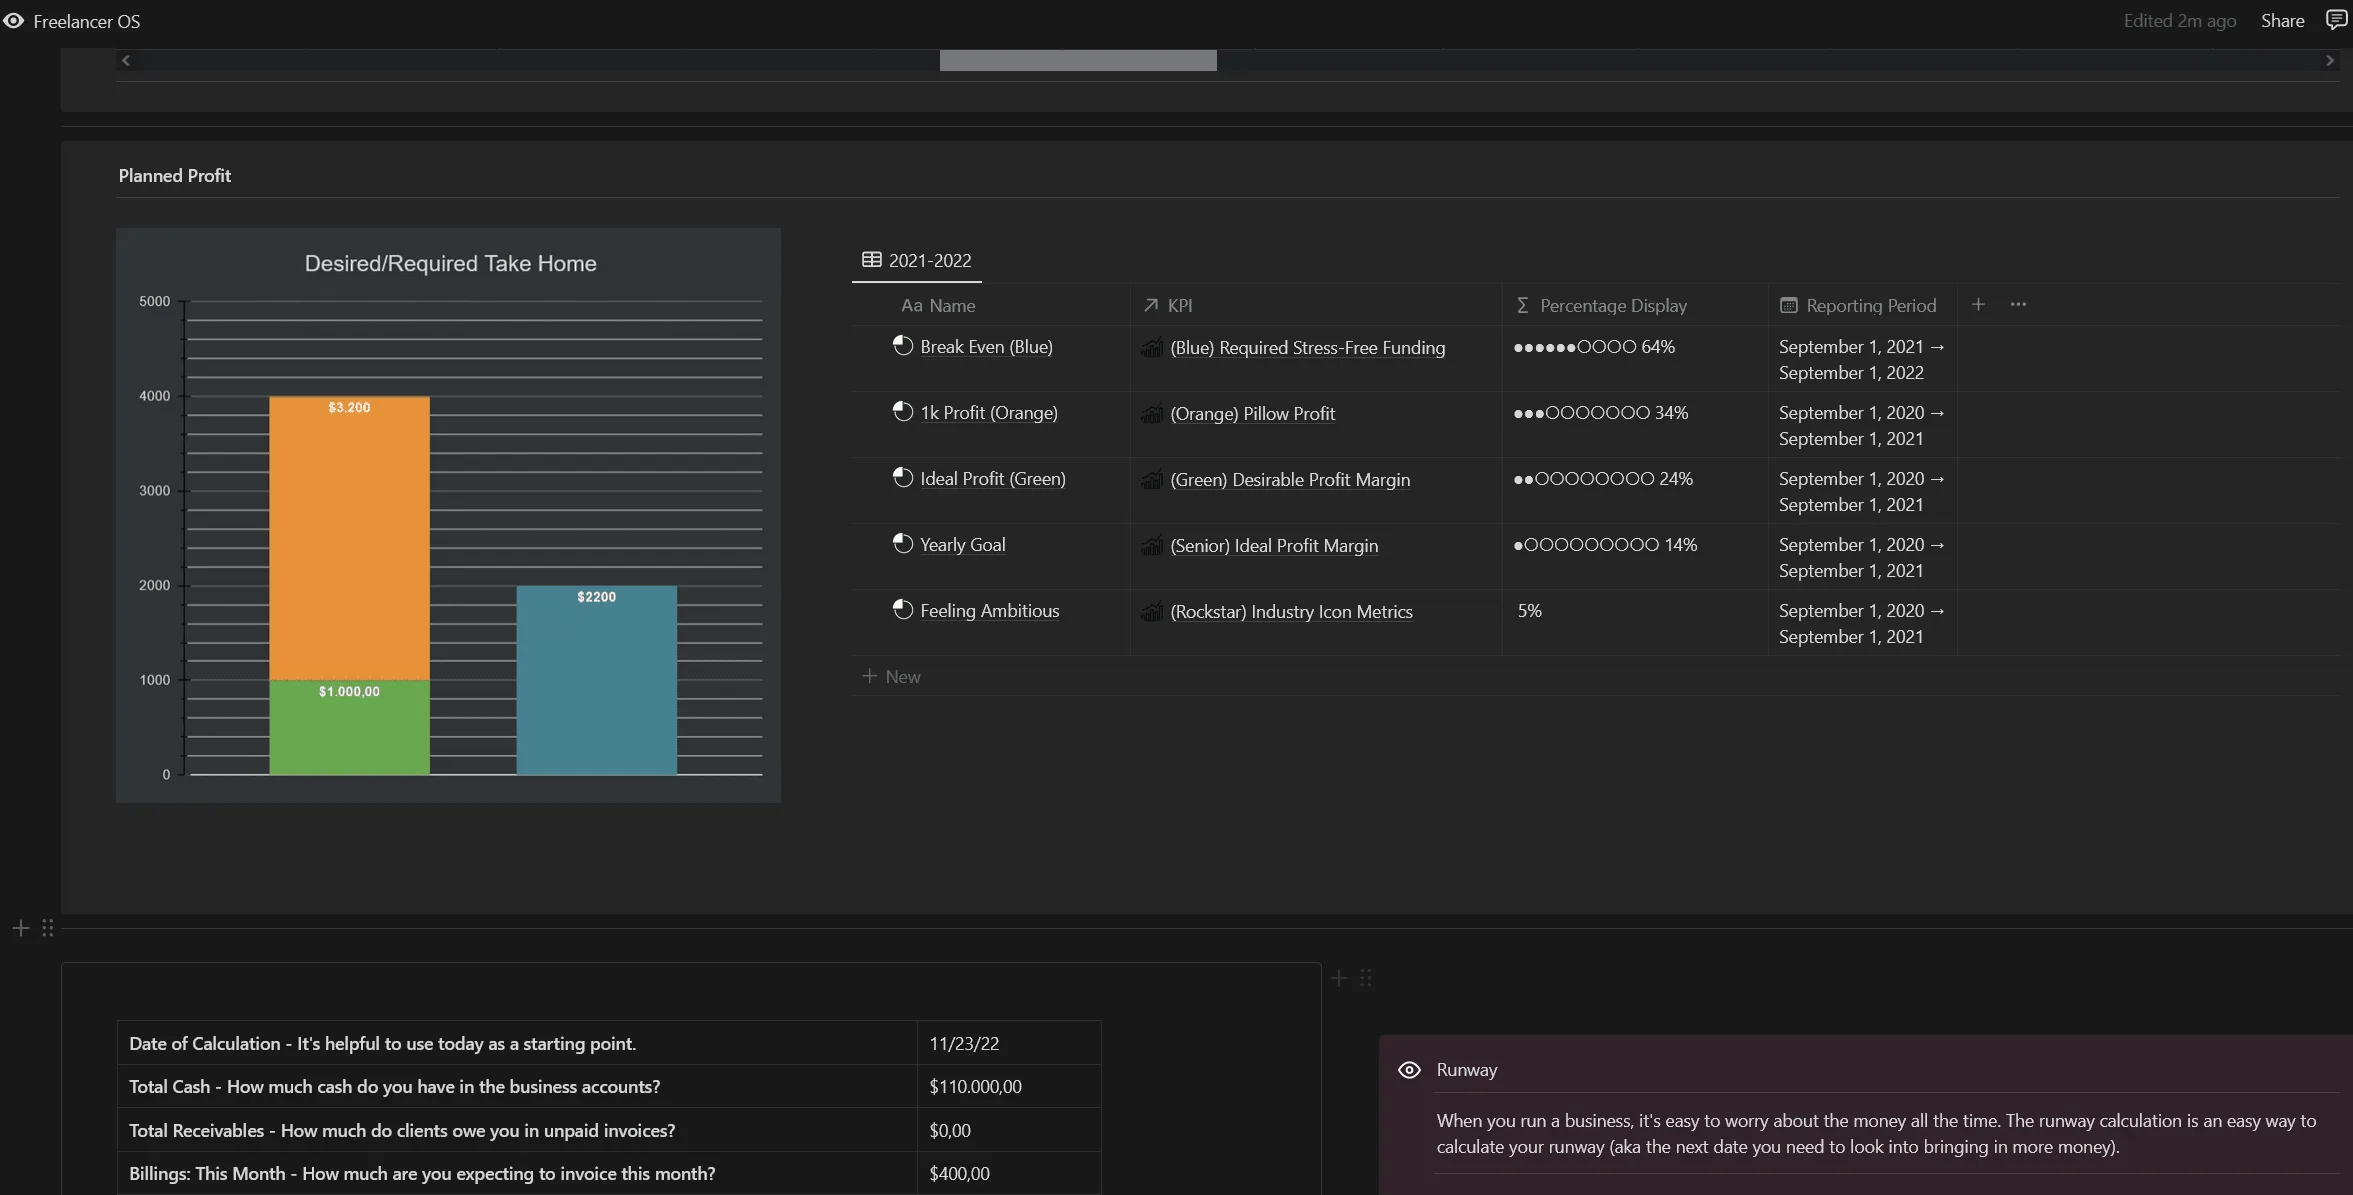Viewport: 2353px width, 1195px height.
Task: Click the eye icon beside Freelancer OS
Action: [14, 21]
